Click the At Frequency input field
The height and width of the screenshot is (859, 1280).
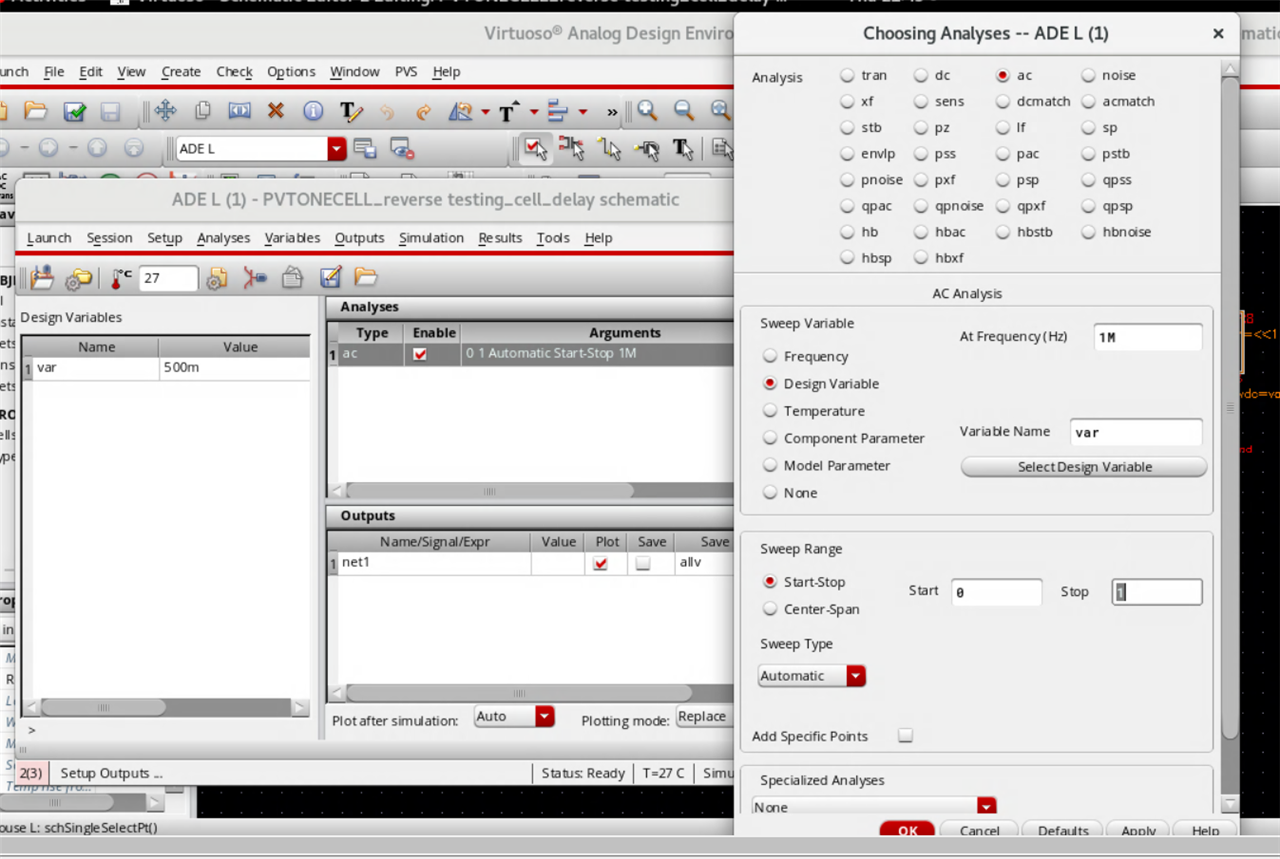coord(1147,337)
